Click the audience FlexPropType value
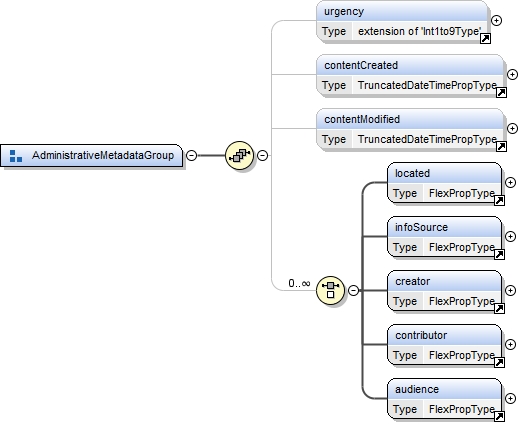Viewport: 520px width, 424px height. click(x=462, y=409)
